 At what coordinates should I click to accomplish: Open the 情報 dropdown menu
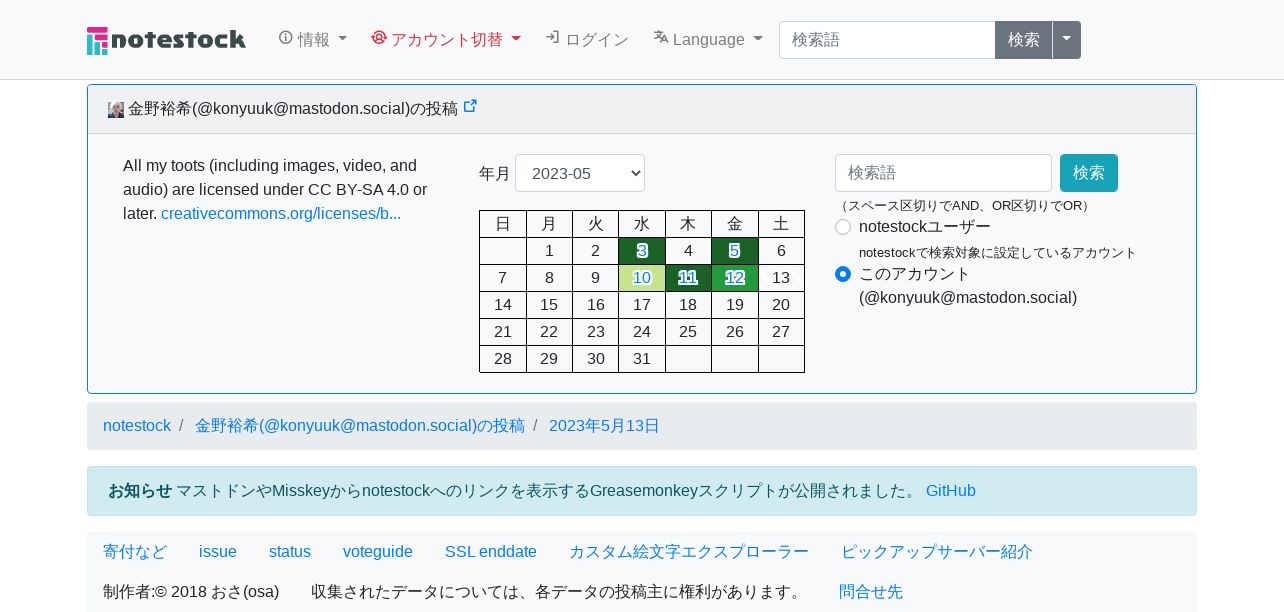tap(313, 39)
